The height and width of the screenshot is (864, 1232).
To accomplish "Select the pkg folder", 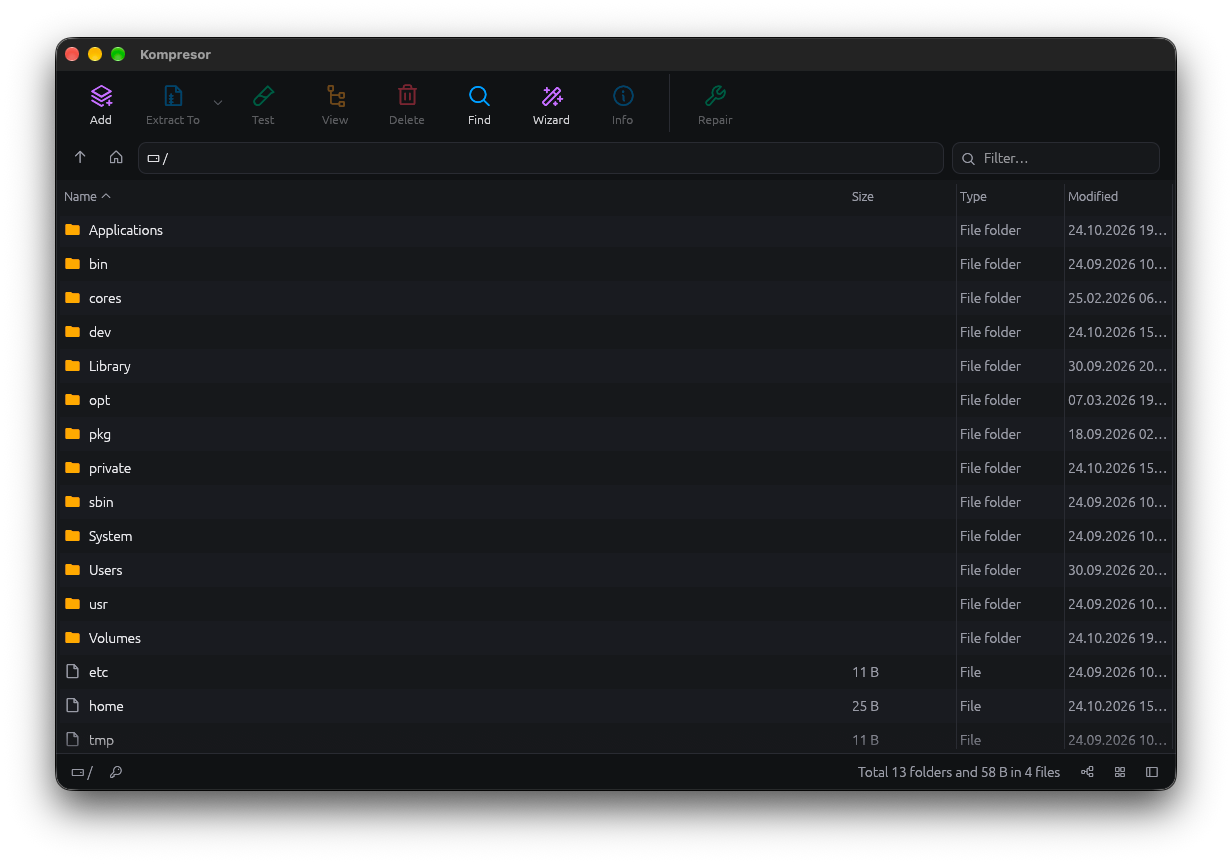I will coord(614,434).
